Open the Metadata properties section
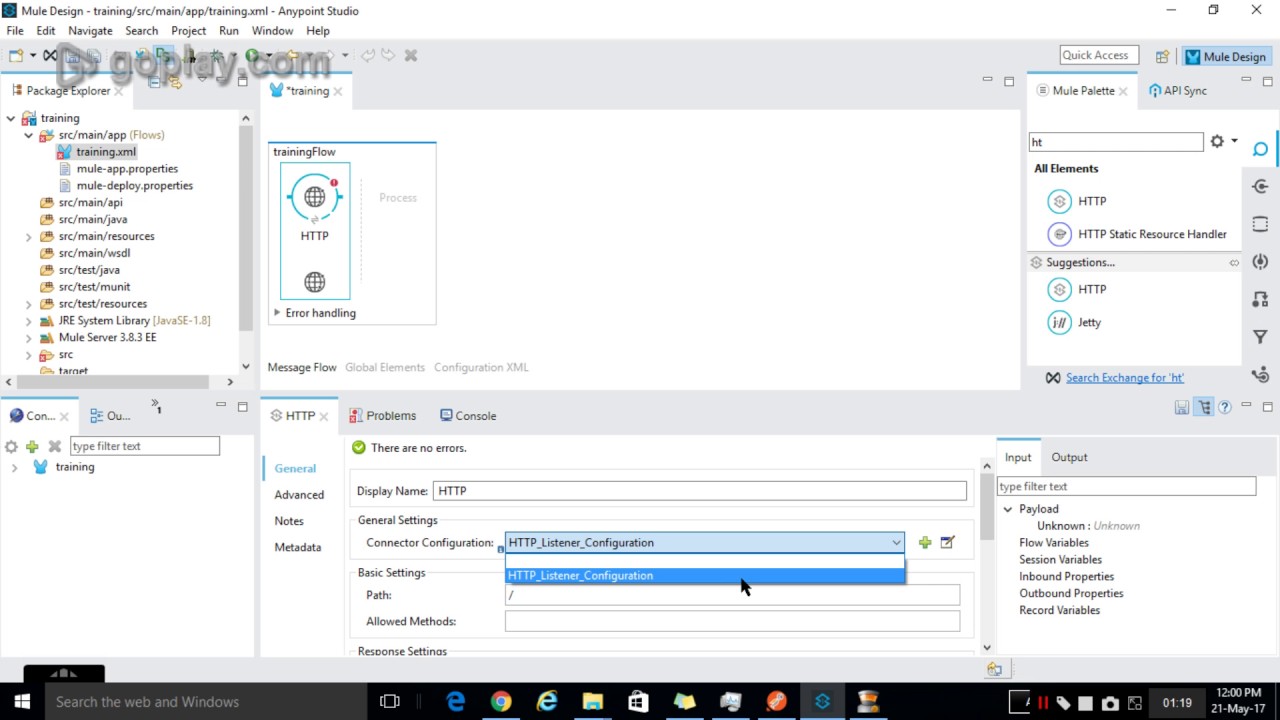The height and width of the screenshot is (720, 1280). (298, 547)
